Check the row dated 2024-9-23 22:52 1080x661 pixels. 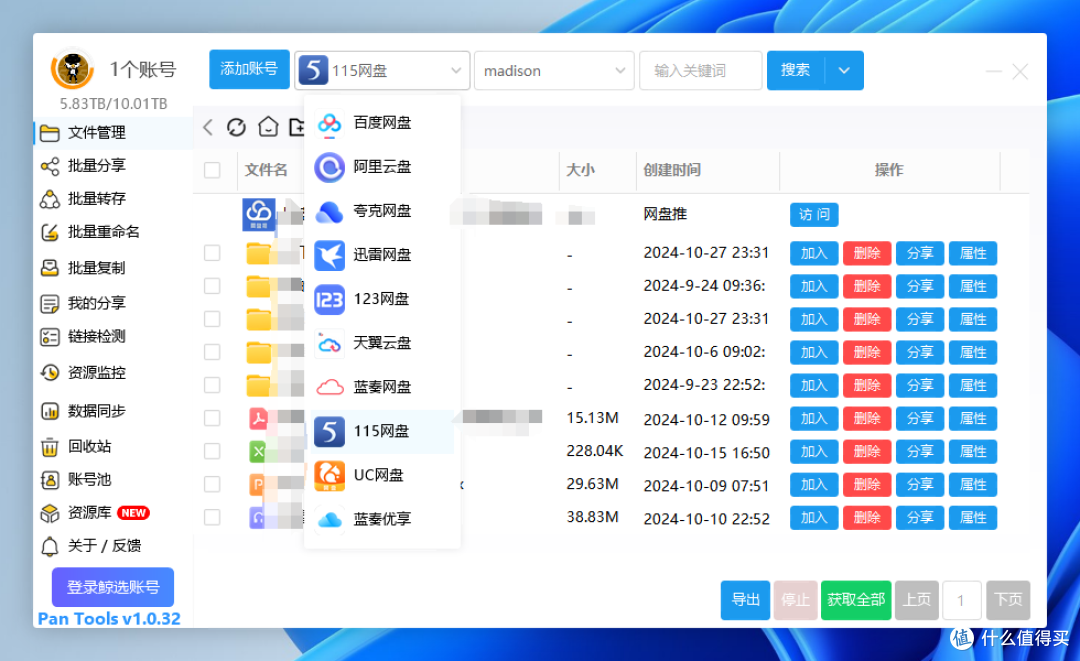click(212, 385)
